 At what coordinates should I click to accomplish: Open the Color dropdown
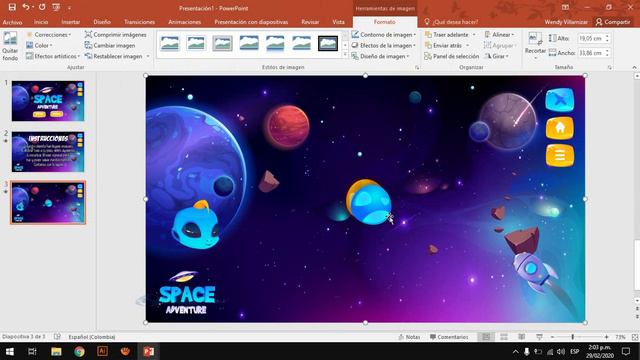(39, 45)
